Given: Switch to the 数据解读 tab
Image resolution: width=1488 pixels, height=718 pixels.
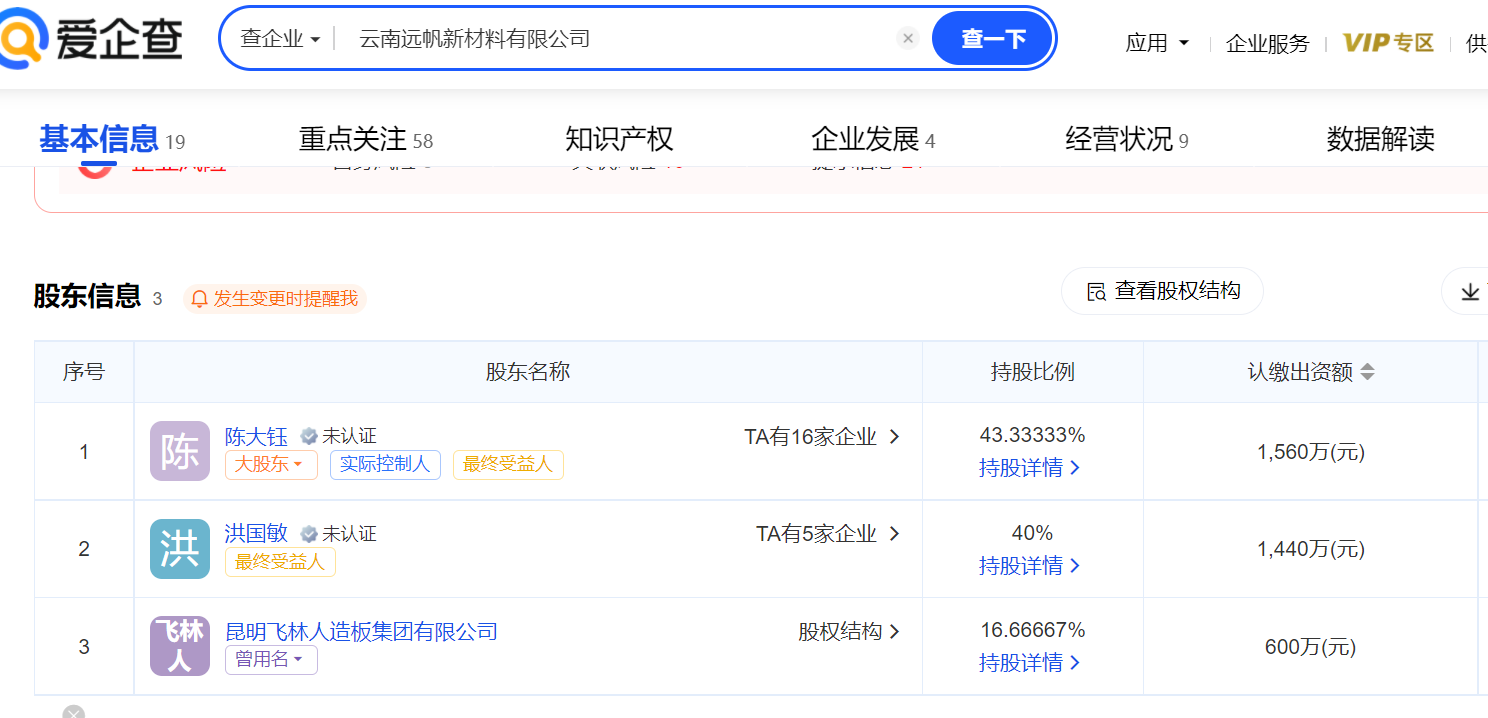Looking at the screenshot, I should pyautogui.click(x=1380, y=139).
